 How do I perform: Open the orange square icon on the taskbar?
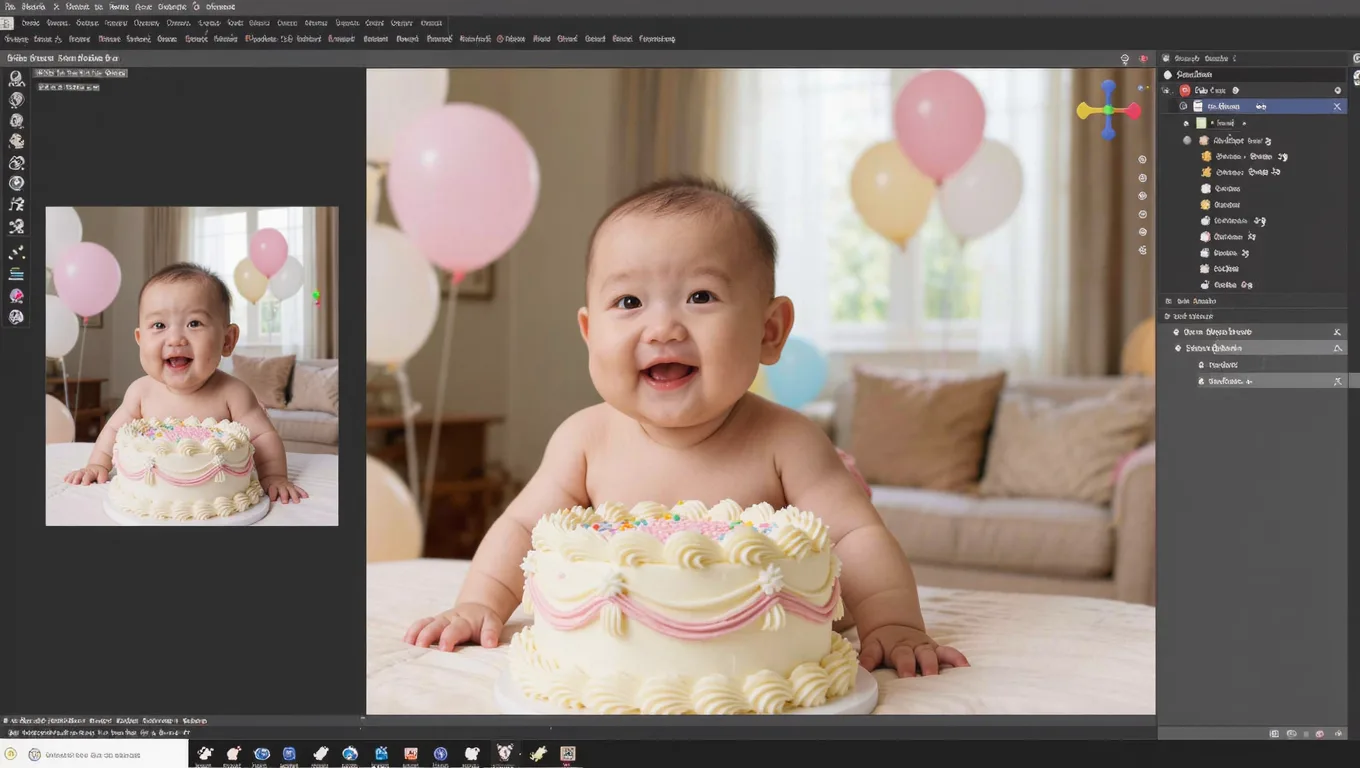tap(411, 754)
